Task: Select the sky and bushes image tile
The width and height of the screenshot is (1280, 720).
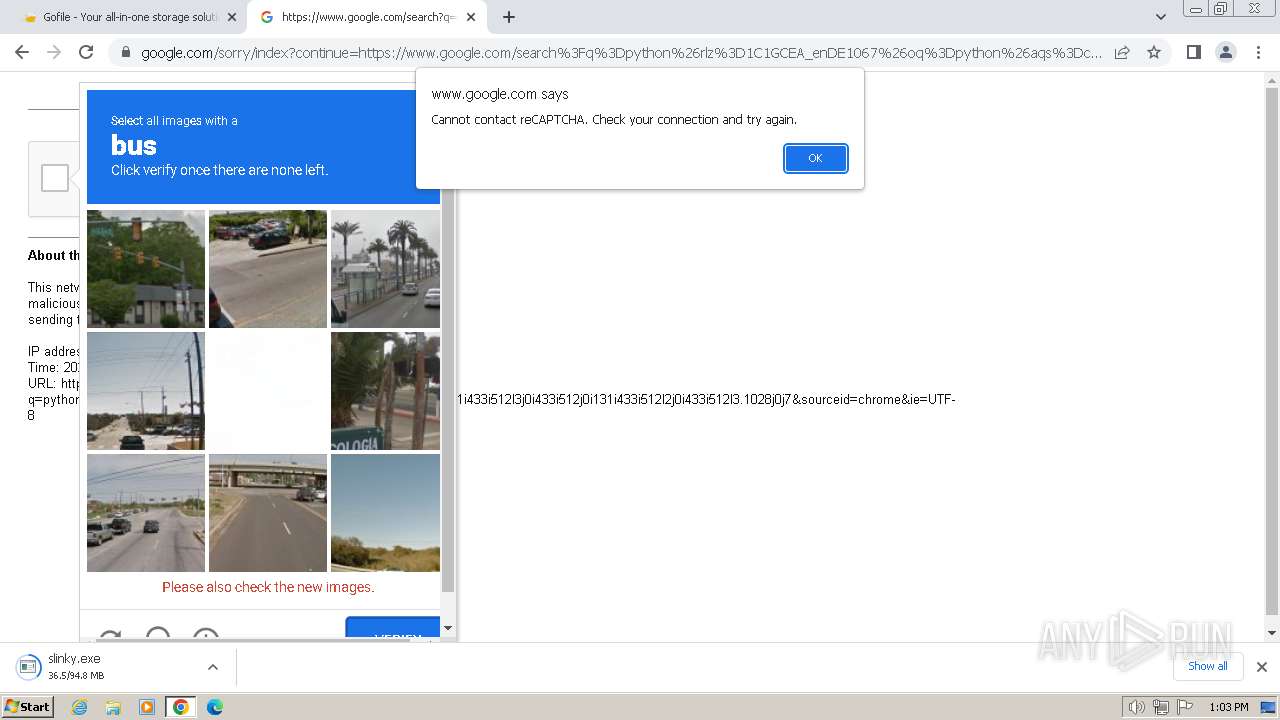Action: tap(385, 513)
